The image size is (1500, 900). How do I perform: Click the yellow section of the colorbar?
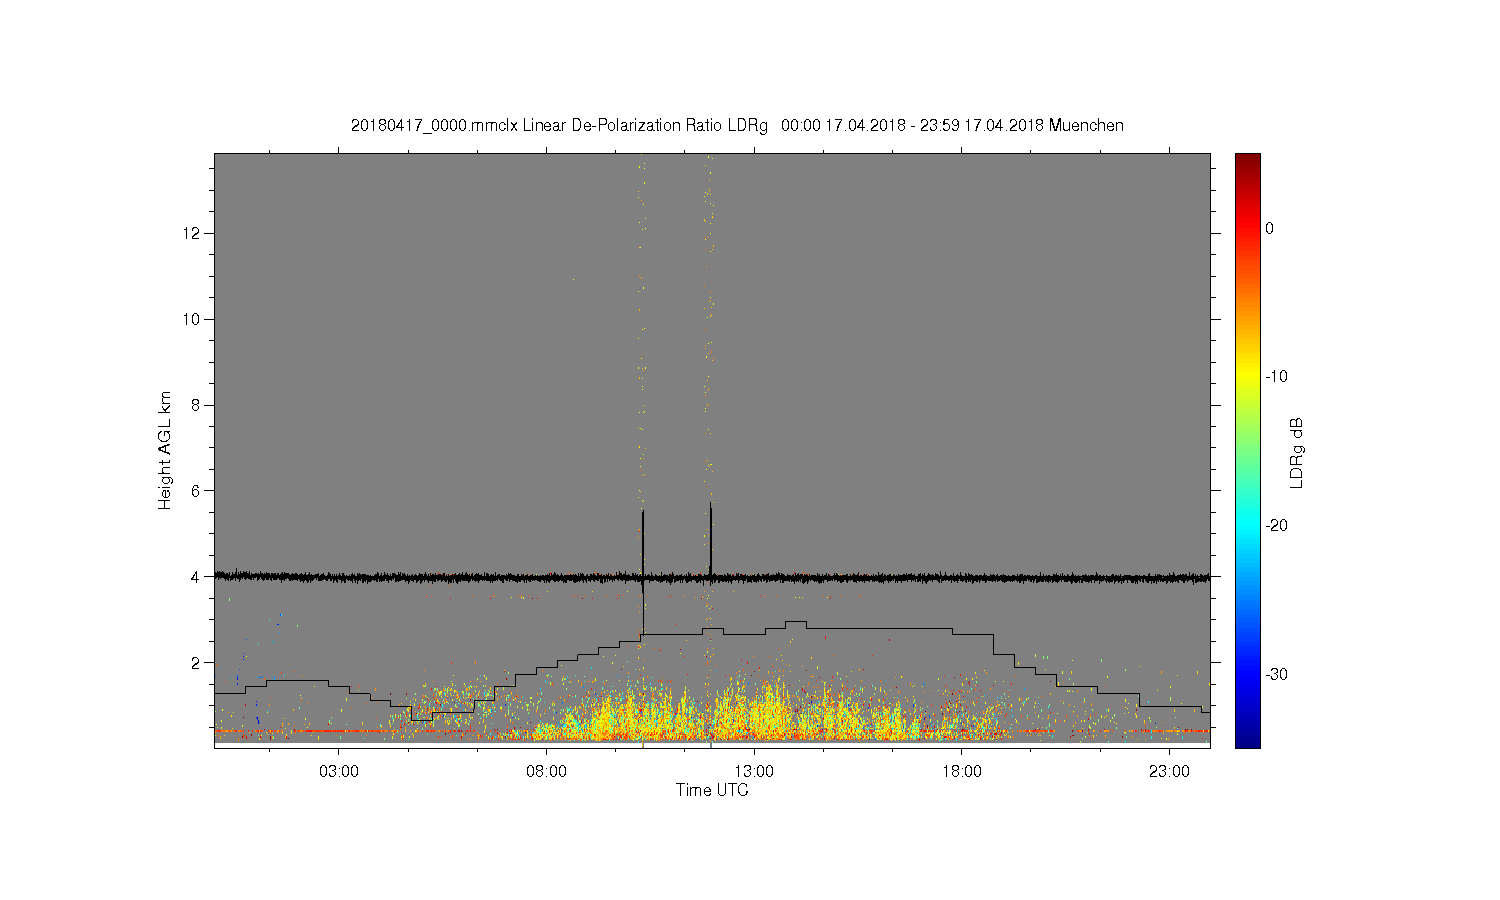(x=1247, y=377)
